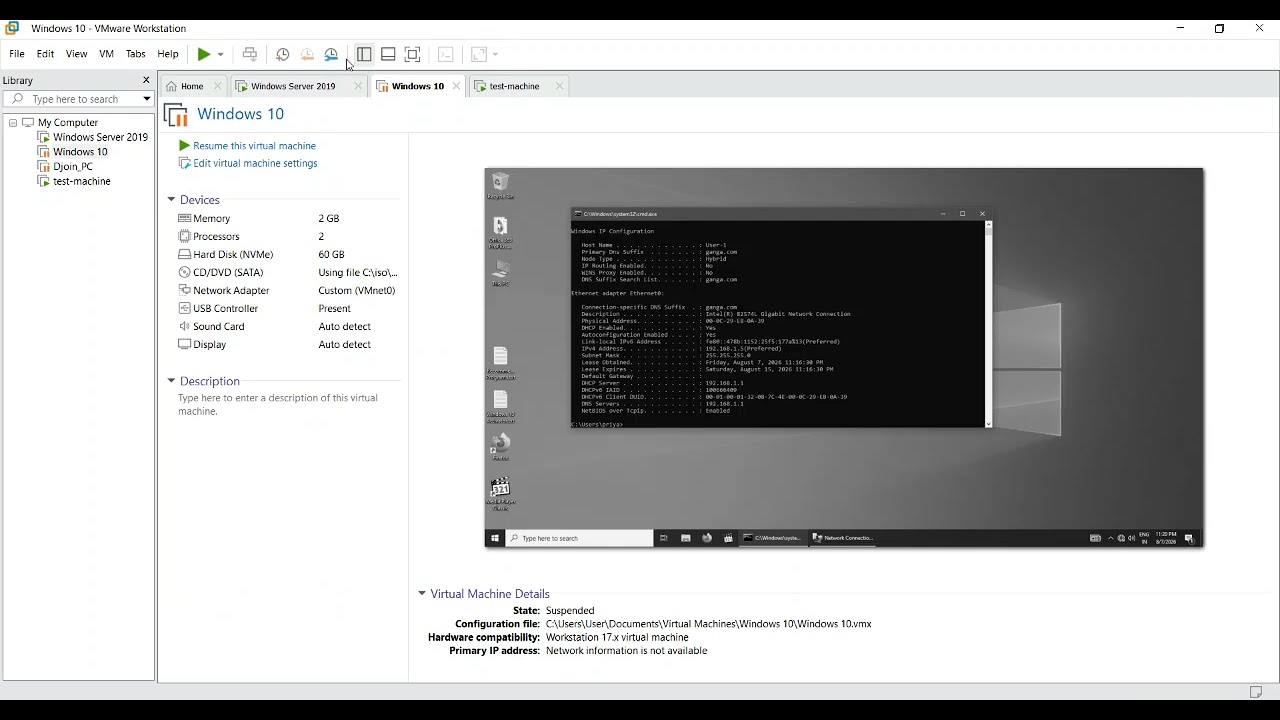Click the Send Ctrl+Alt+Del toolbar icon
Viewport: 1280px width, 720px height.
(250, 54)
